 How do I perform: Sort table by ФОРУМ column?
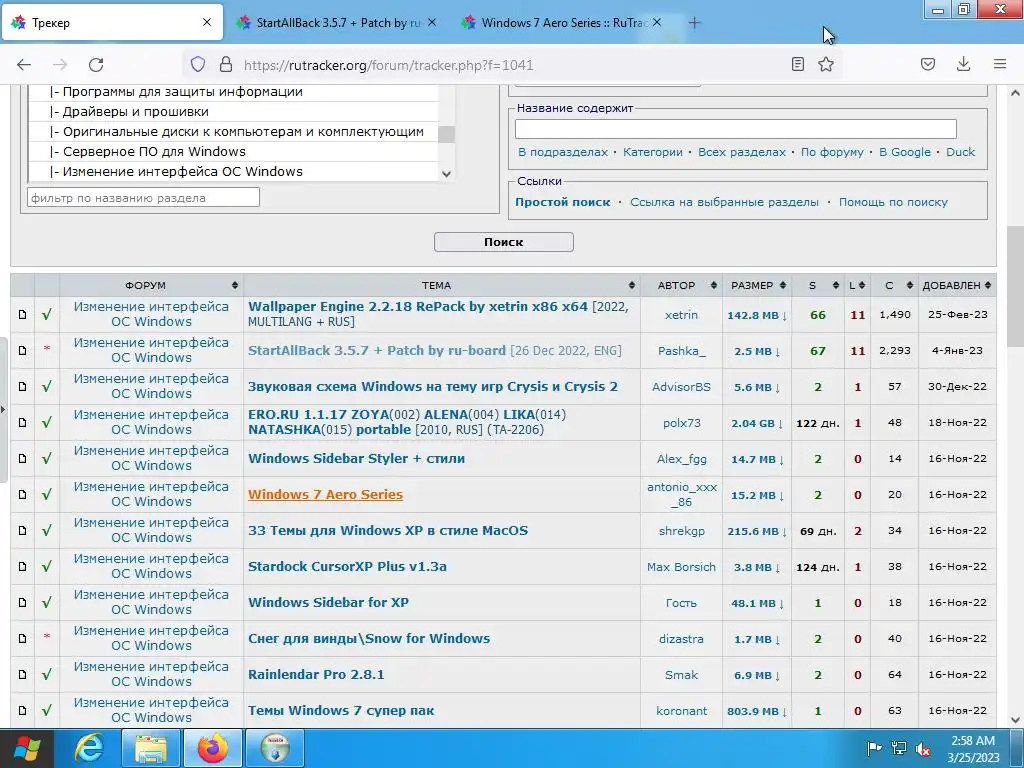coord(152,285)
